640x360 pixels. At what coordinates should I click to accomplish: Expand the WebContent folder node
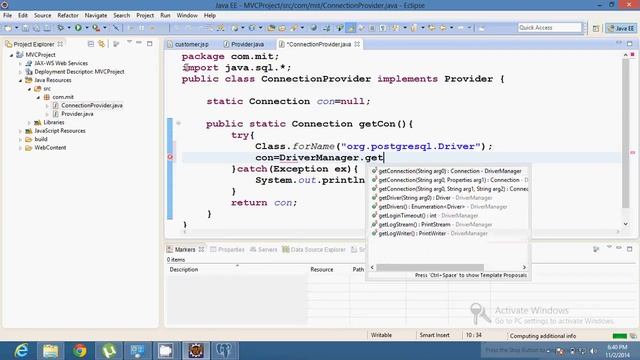pyautogui.click(x=20, y=148)
